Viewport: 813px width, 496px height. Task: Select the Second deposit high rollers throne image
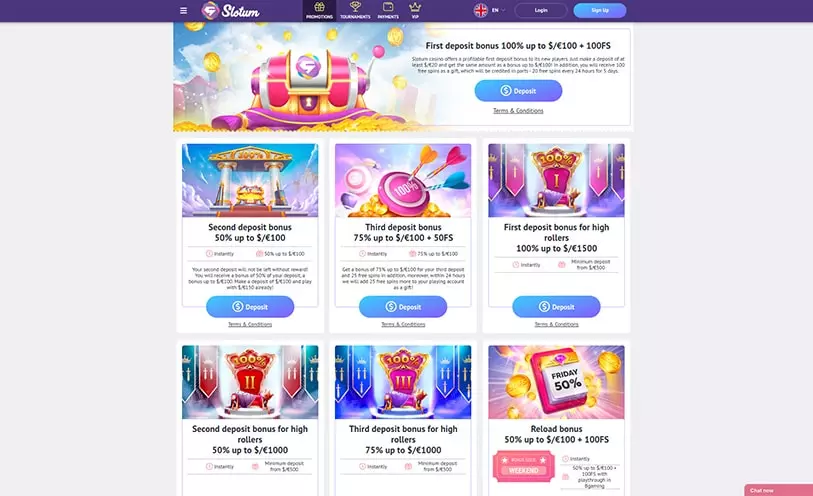coord(250,382)
